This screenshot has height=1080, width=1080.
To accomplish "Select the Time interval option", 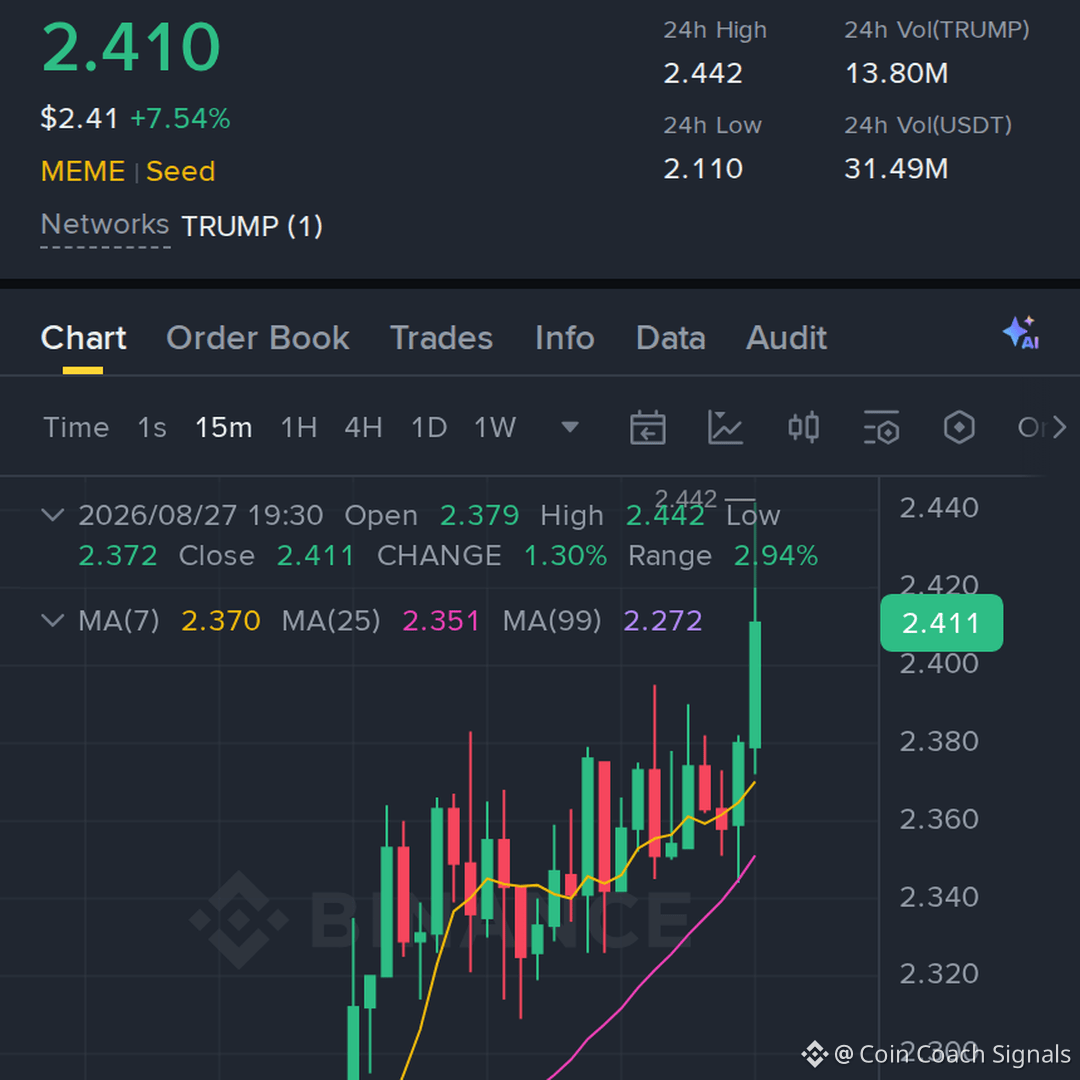I will tap(76, 428).
